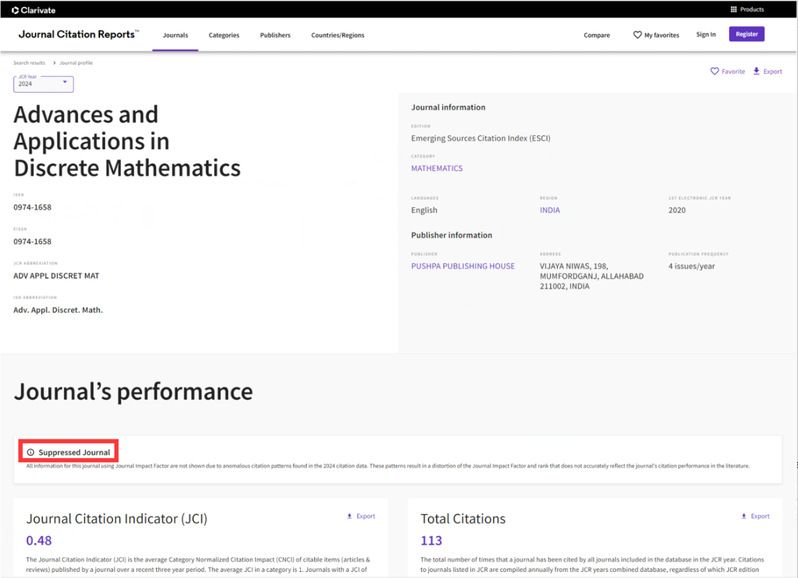This screenshot has width=798, height=578.
Task: Click the Export download icon at top right
Action: pos(757,72)
